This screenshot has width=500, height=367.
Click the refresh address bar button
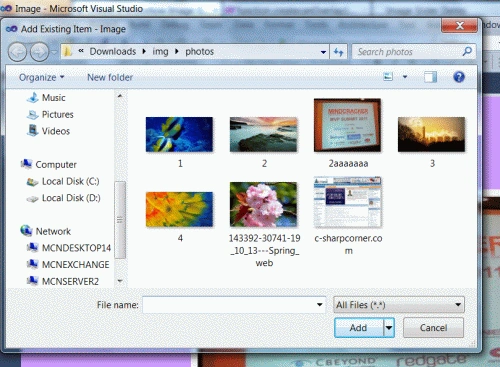[x=338, y=52]
